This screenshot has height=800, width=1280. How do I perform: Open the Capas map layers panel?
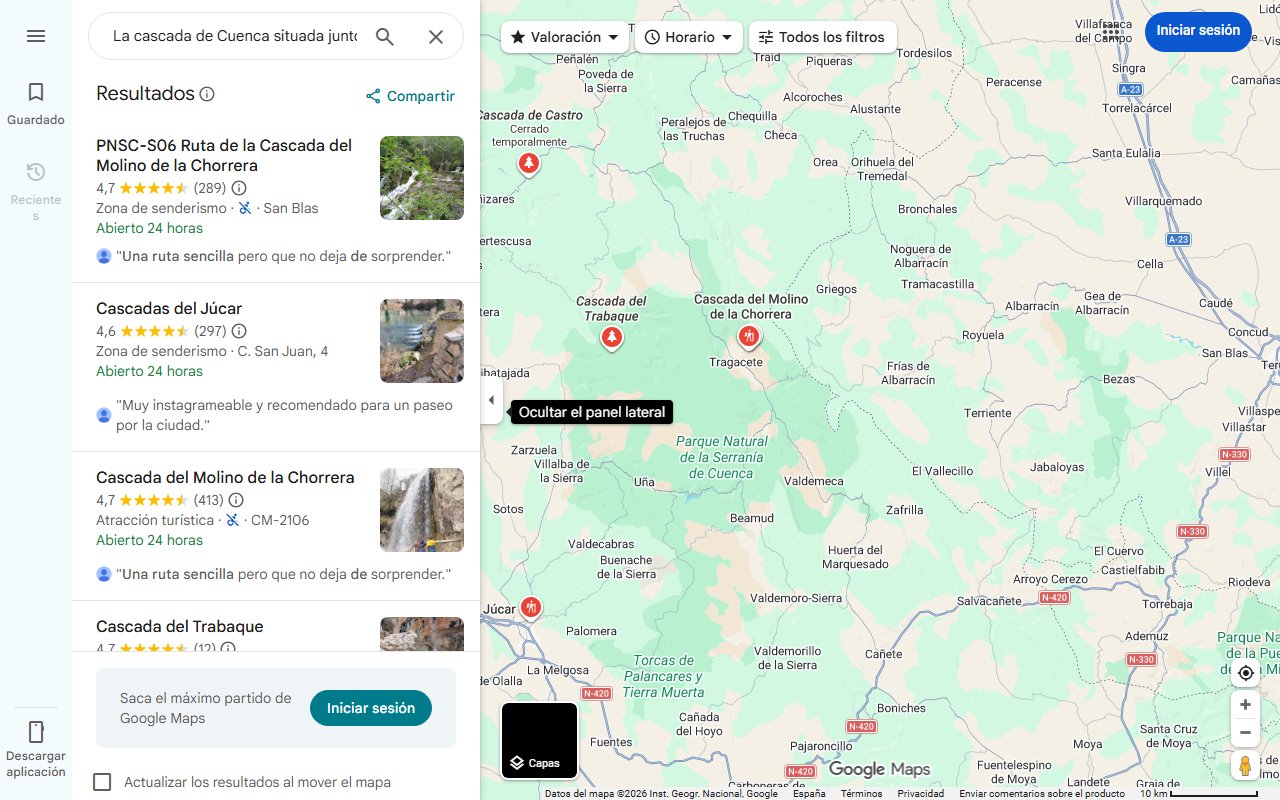tap(538, 740)
